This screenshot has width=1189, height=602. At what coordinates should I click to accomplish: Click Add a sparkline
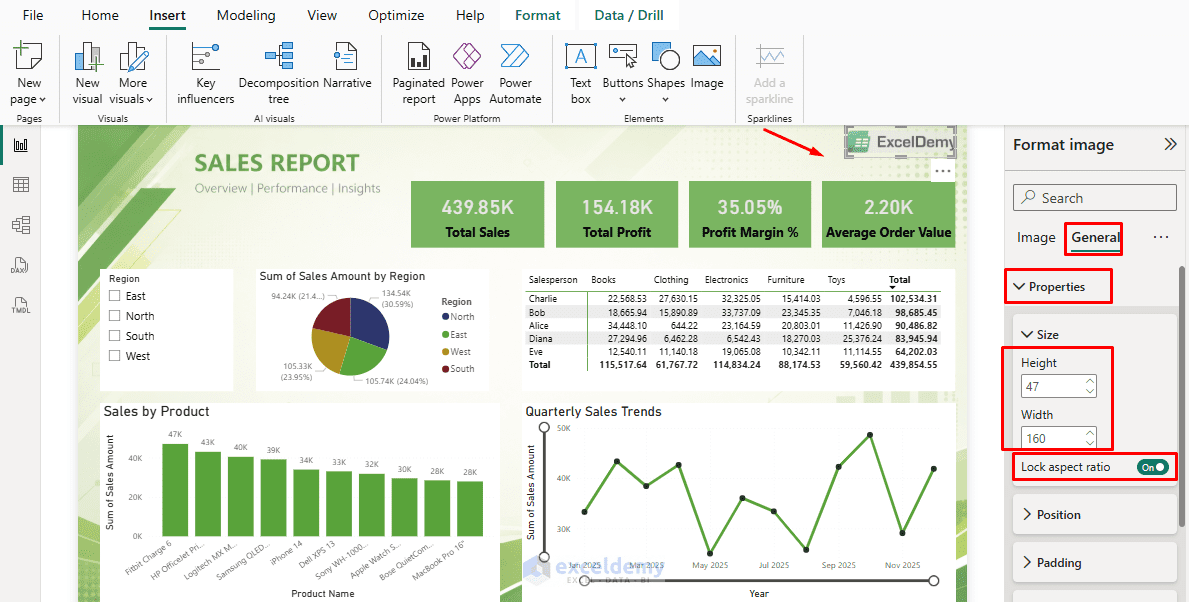[x=769, y=74]
